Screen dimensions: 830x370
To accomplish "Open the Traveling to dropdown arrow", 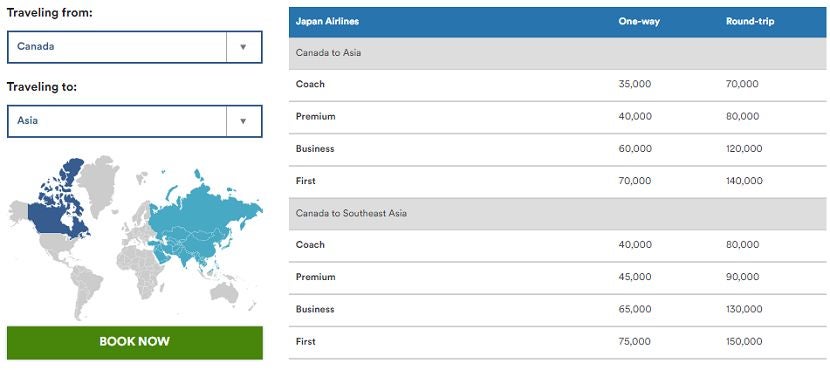I will pos(243,121).
